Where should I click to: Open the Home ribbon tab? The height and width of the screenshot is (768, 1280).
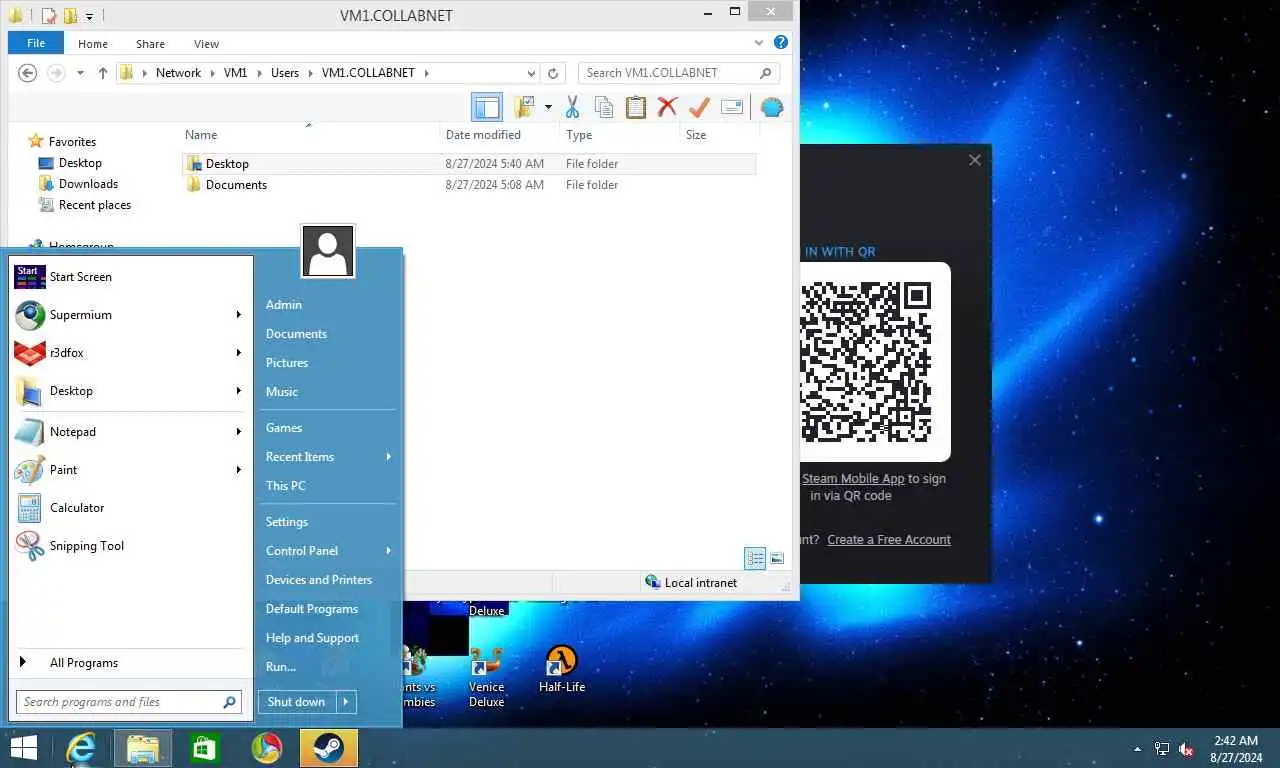point(93,44)
